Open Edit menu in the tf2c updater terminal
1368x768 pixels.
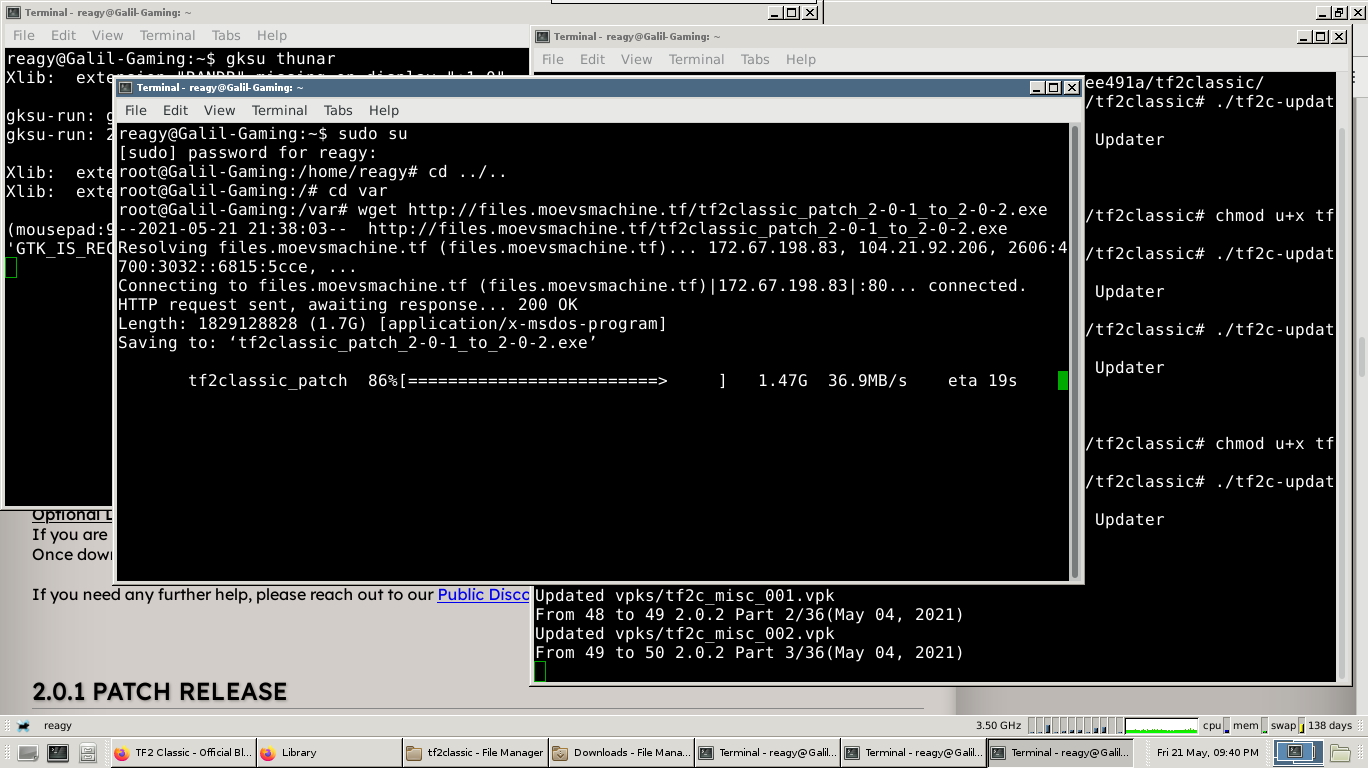pos(592,59)
